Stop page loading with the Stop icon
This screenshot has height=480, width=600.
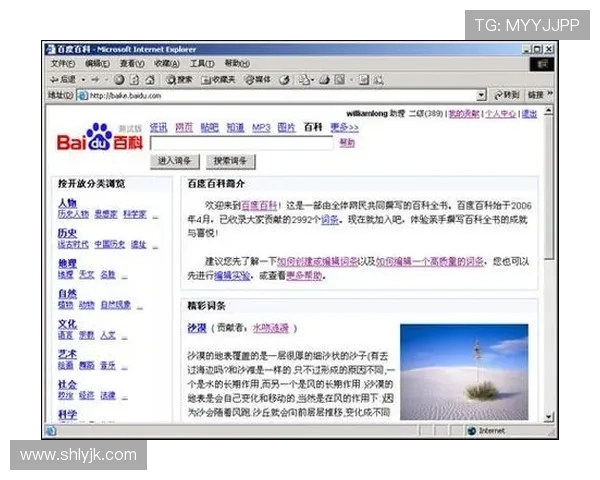pos(119,80)
